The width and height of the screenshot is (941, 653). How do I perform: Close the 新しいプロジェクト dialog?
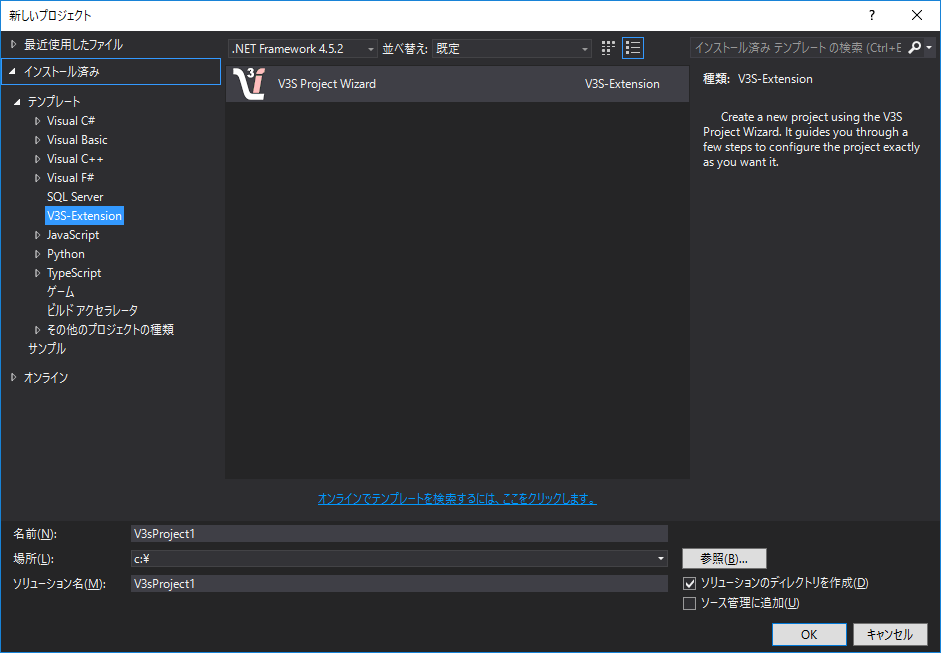917,16
